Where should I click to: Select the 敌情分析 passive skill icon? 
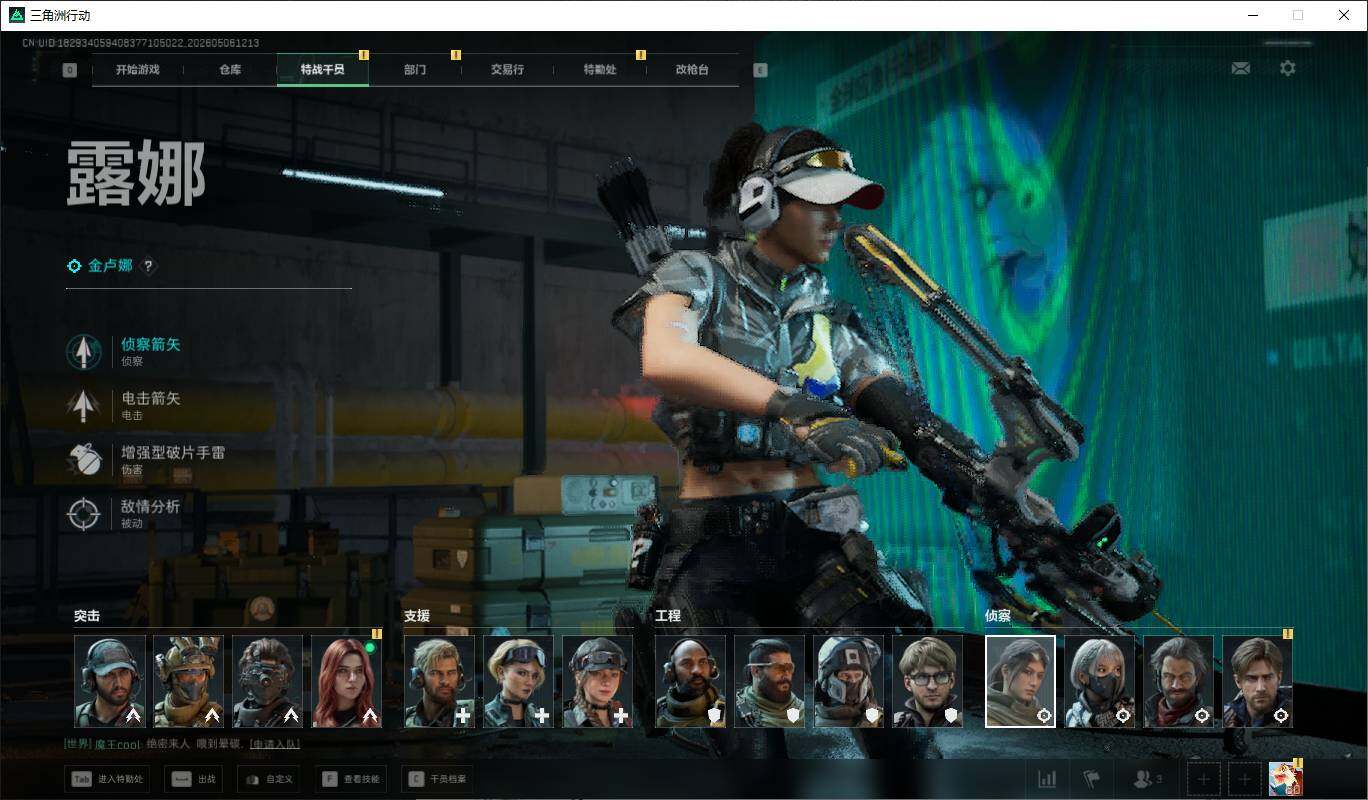[84, 513]
